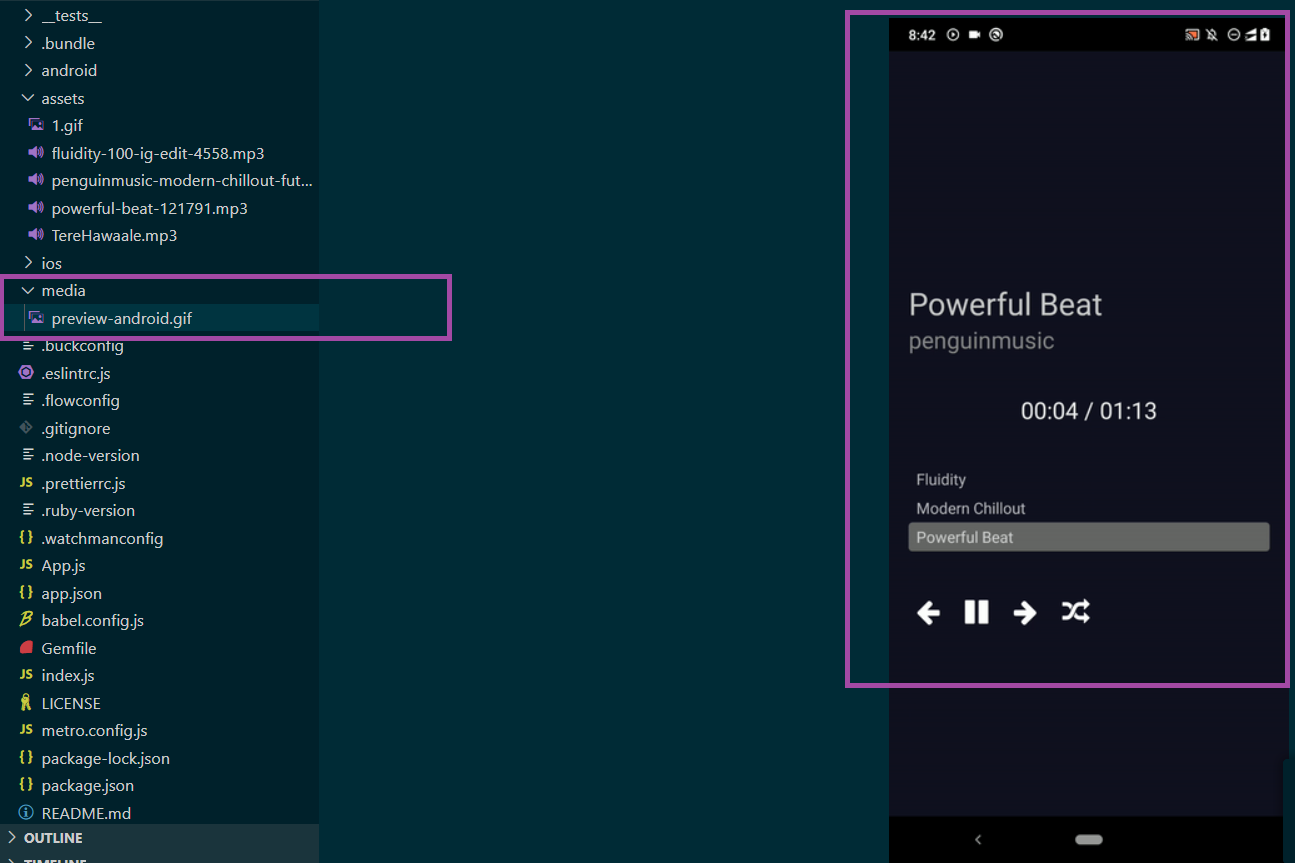Select Fluidity in the playlist

[x=941, y=480]
